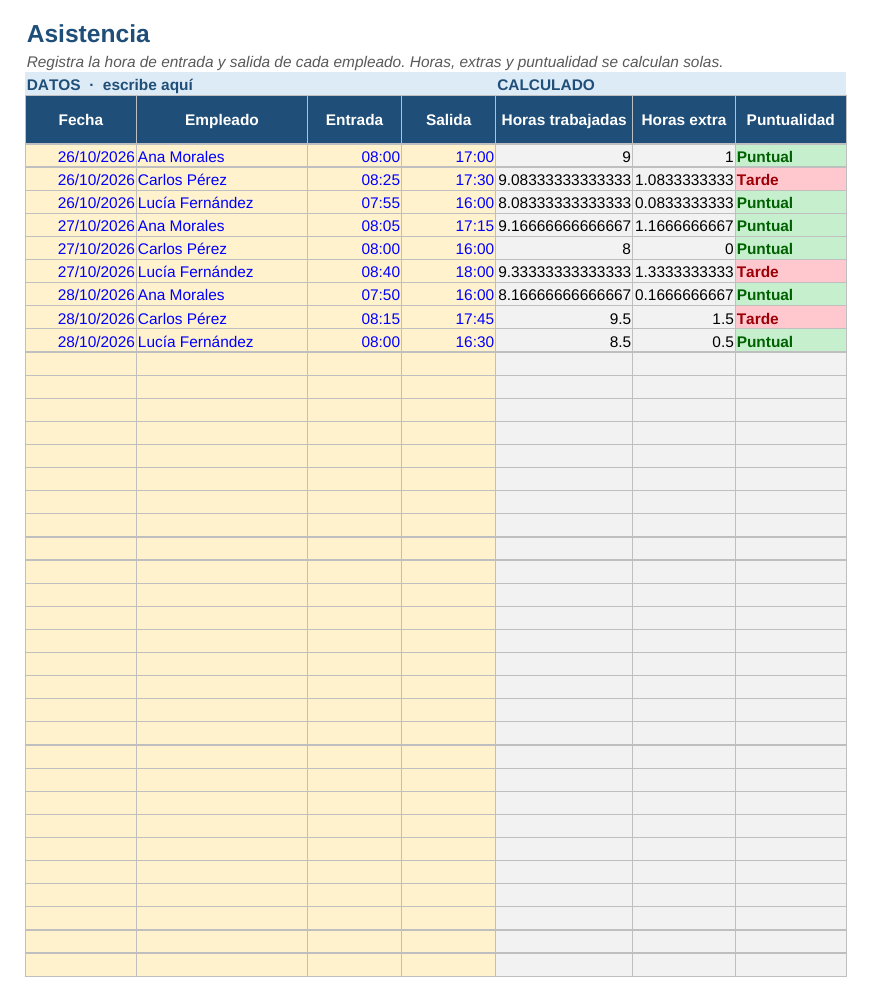Click the Entrada column header

[x=354, y=119]
